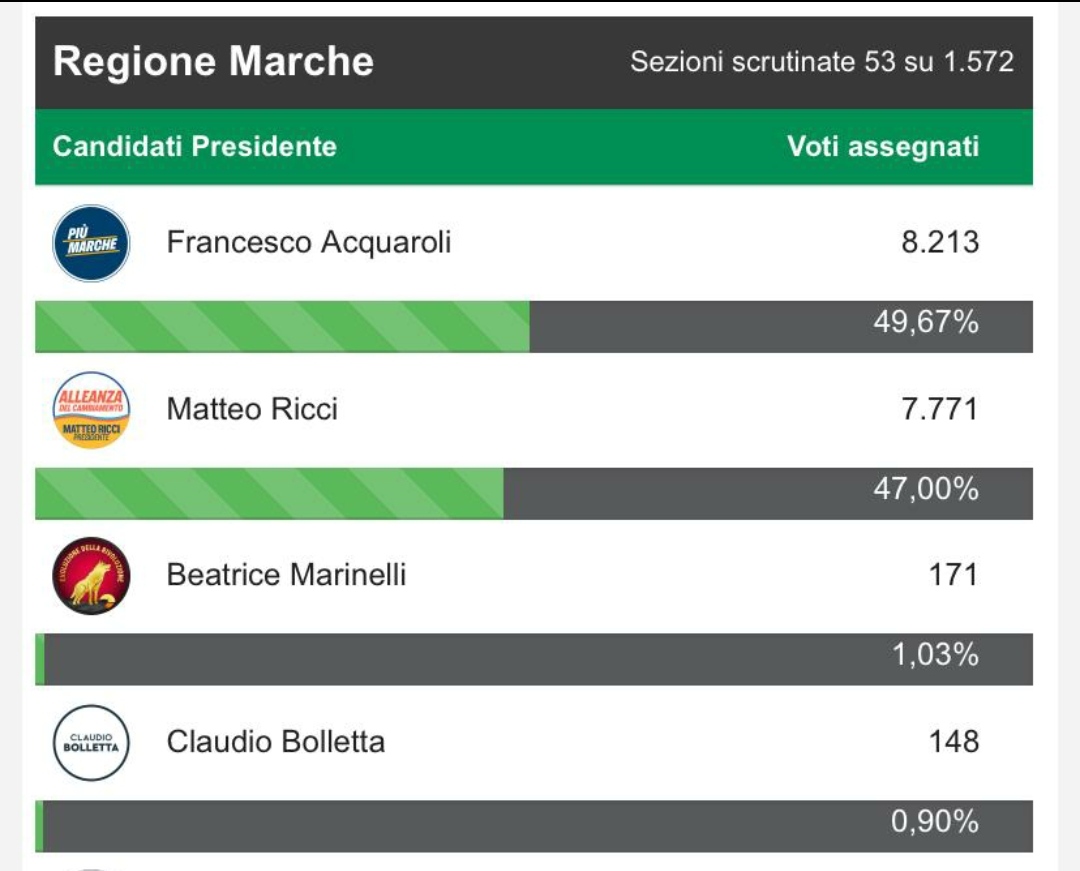Select Claudio Bolletta candidate name
Screen dimensions: 1080x871
pyautogui.click(x=276, y=742)
